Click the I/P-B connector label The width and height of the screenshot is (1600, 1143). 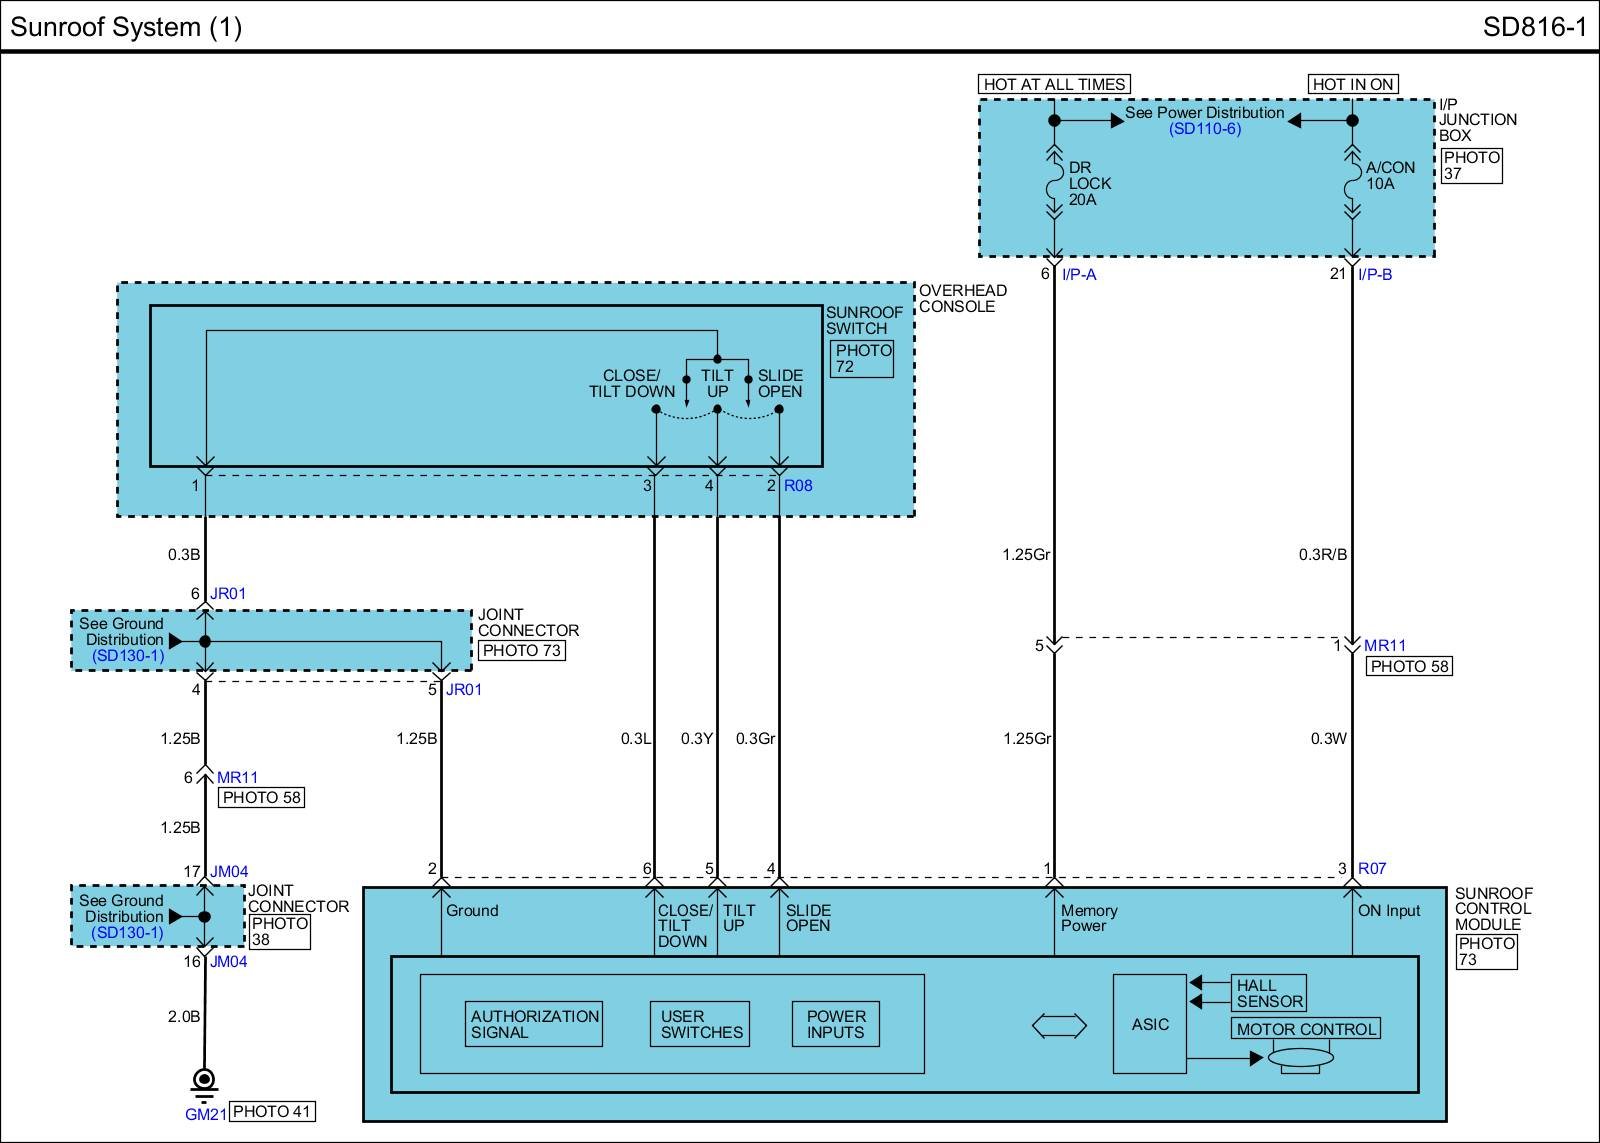pos(1375,274)
